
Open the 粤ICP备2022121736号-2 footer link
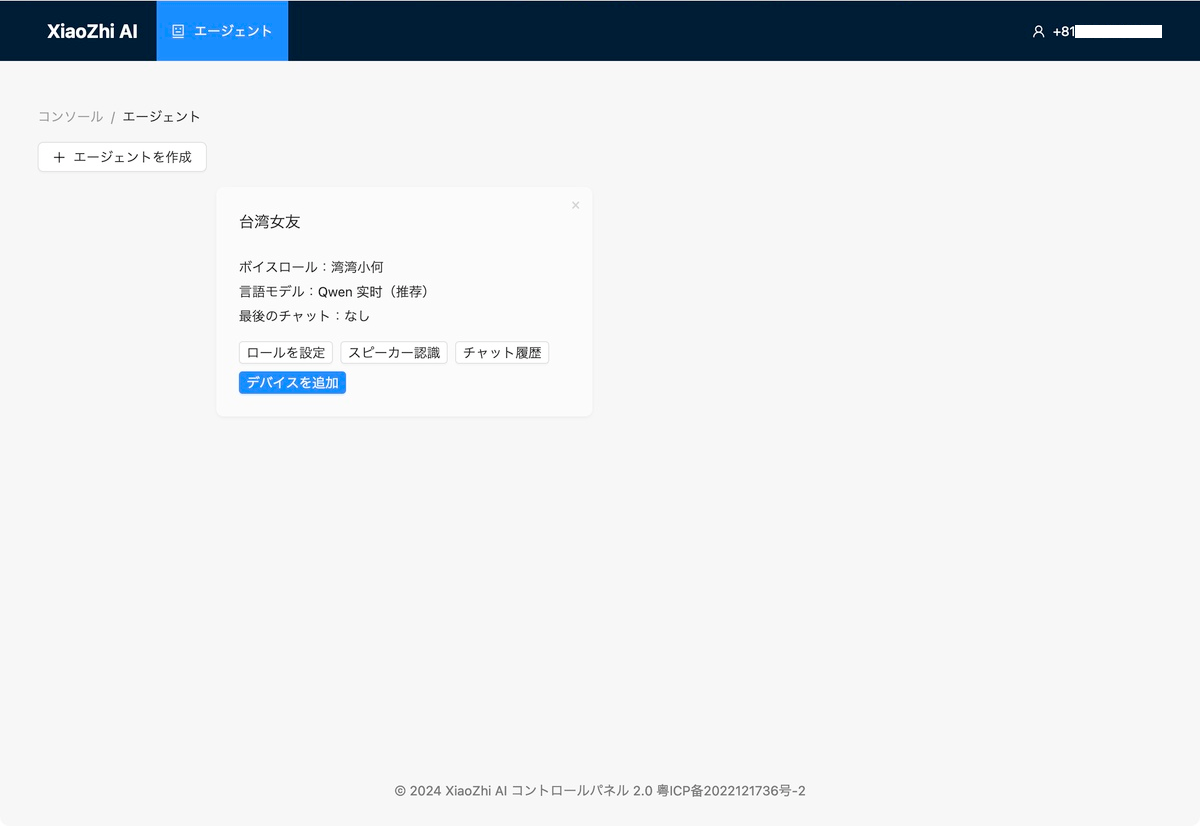(x=731, y=791)
